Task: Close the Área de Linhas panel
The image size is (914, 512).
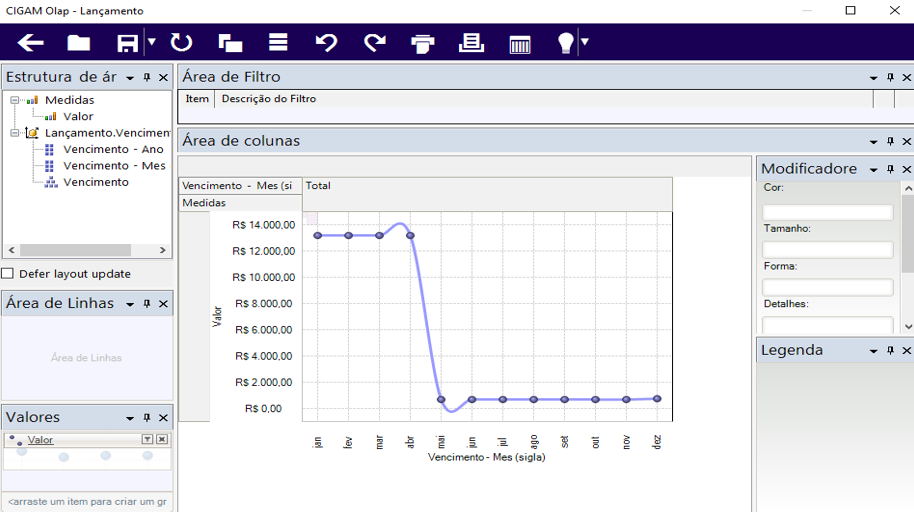Action: (x=163, y=304)
